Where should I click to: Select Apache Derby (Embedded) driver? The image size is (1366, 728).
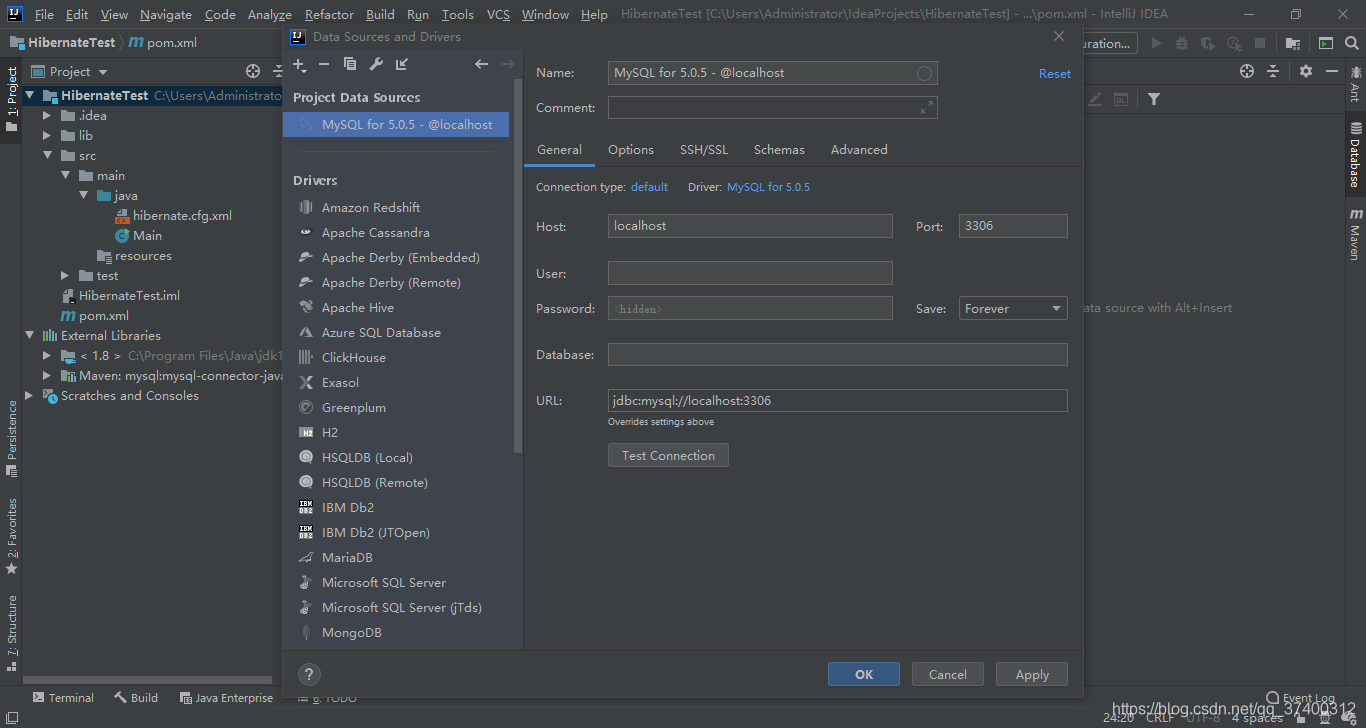401,257
